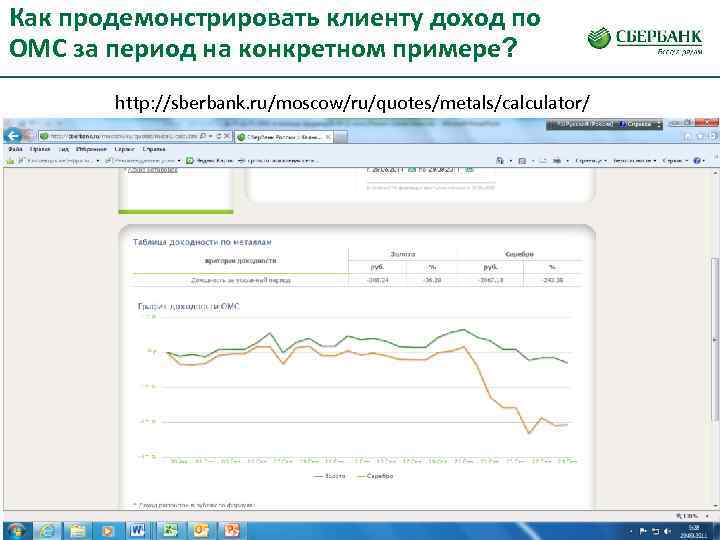720x540 pixels.
Task: Open the Страница command bar dropdown
Action: (x=591, y=161)
